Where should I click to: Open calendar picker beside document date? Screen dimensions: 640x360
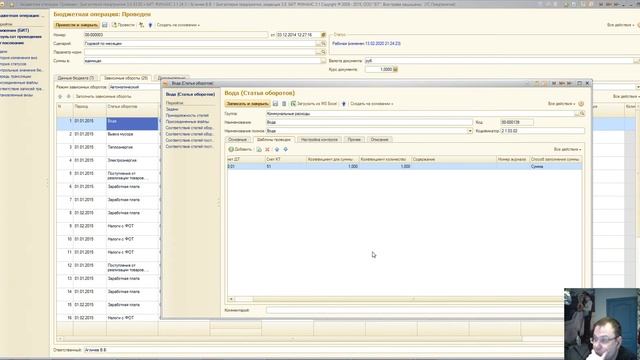click(323, 35)
